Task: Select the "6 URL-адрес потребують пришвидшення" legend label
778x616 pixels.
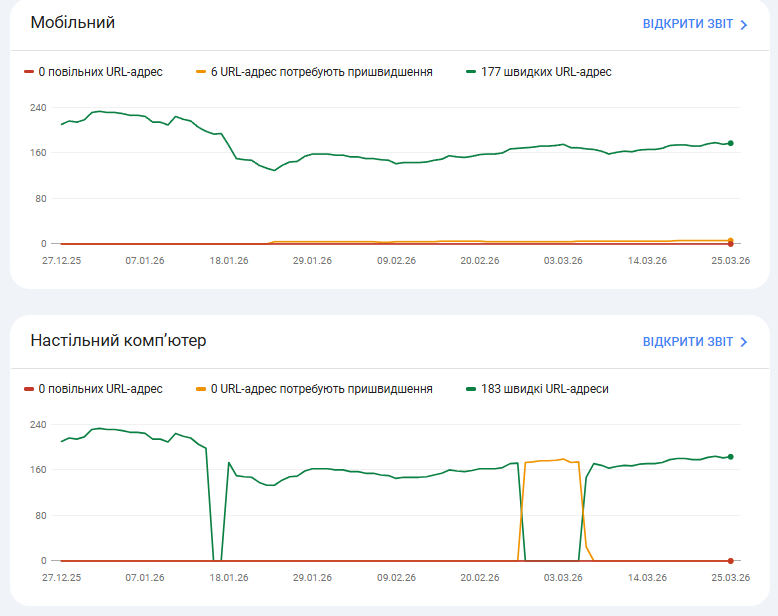Action: coord(321,72)
